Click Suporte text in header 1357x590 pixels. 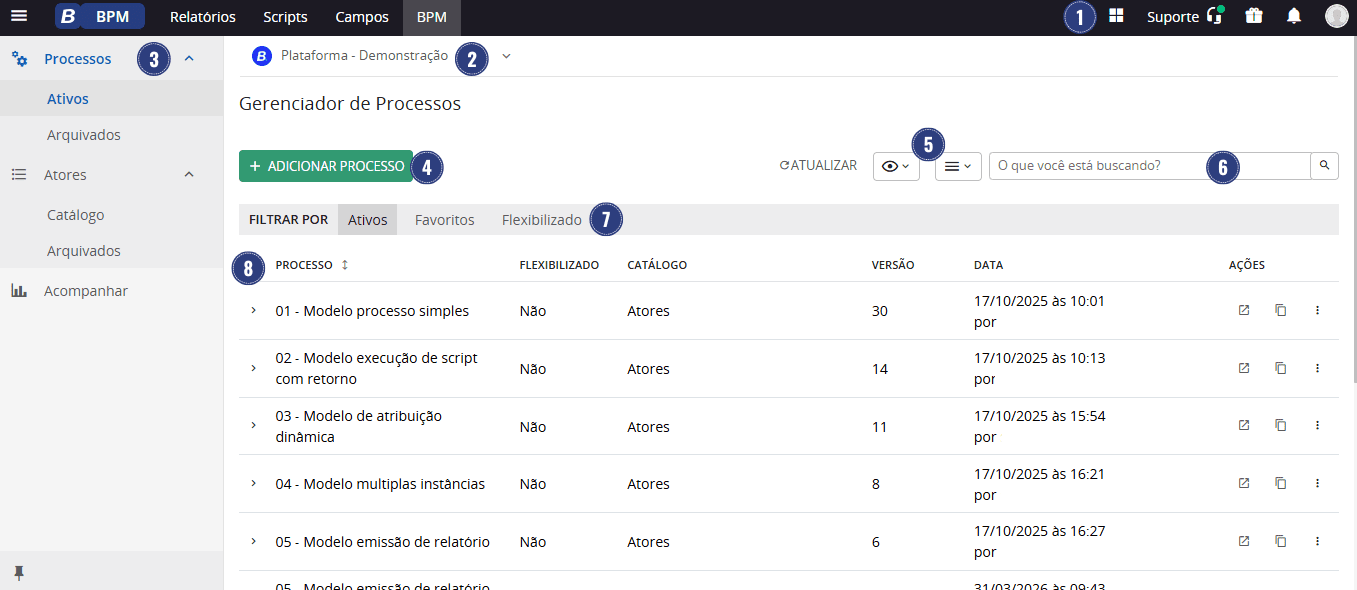pos(1172,17)
